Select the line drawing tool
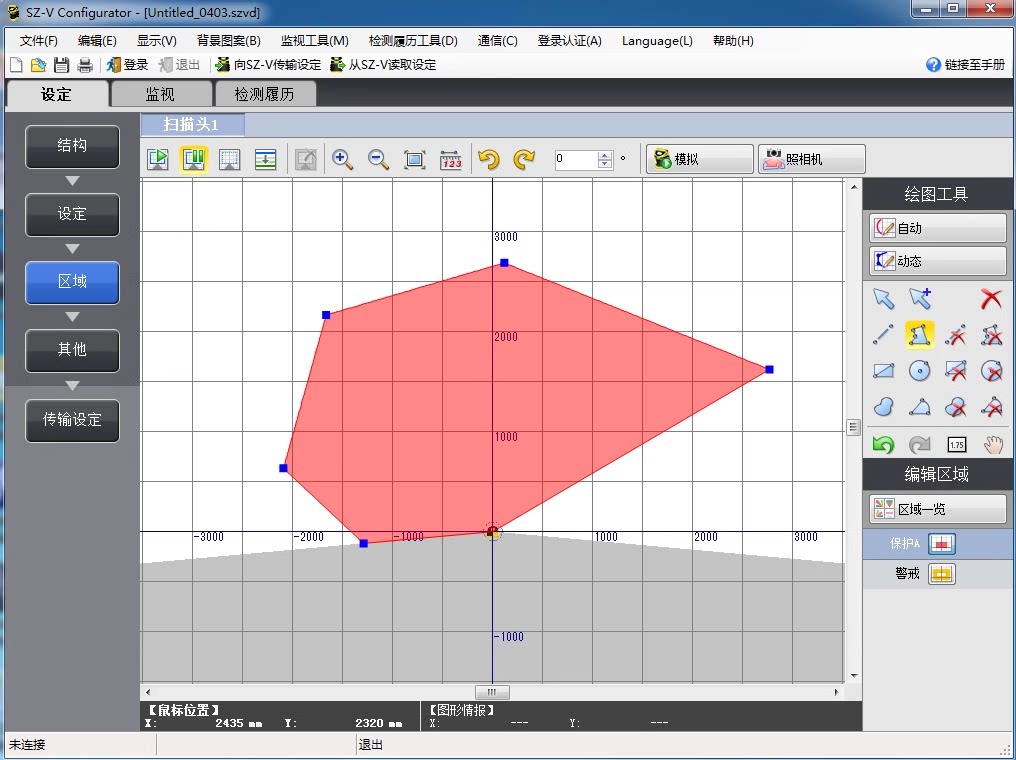 tap(884, 335)
